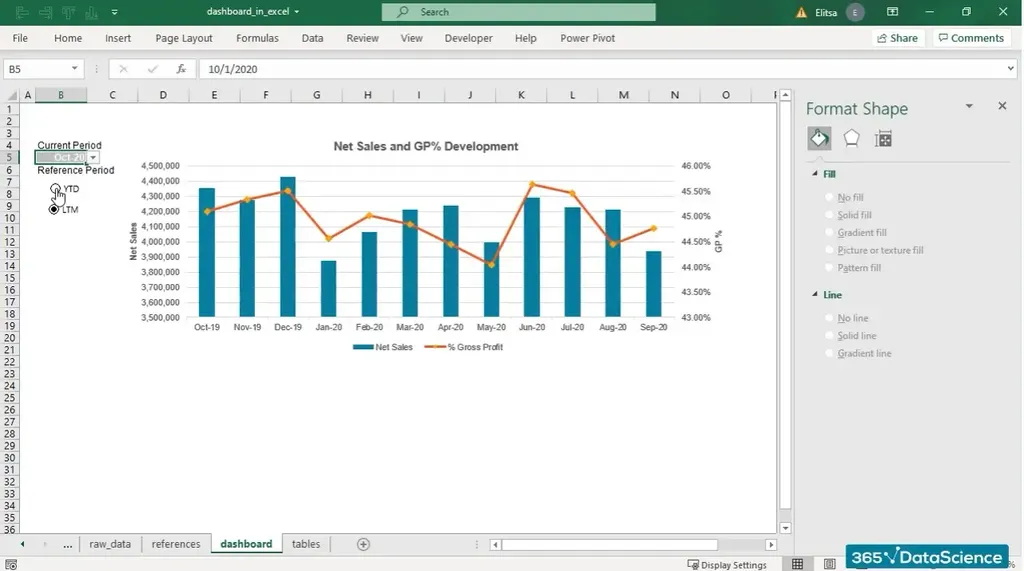This screenshot has height=571, width=1024.
Task: Expand the Name Box dropdown
Action: coord(74,69)
